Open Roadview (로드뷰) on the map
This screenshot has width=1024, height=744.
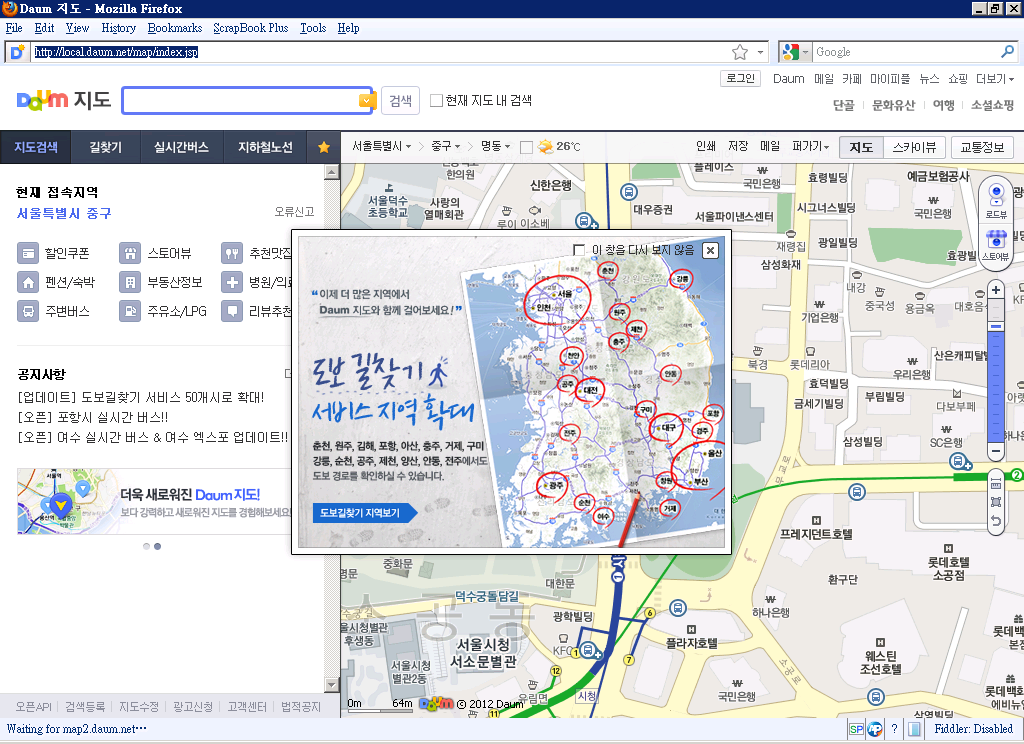(996, 200)
